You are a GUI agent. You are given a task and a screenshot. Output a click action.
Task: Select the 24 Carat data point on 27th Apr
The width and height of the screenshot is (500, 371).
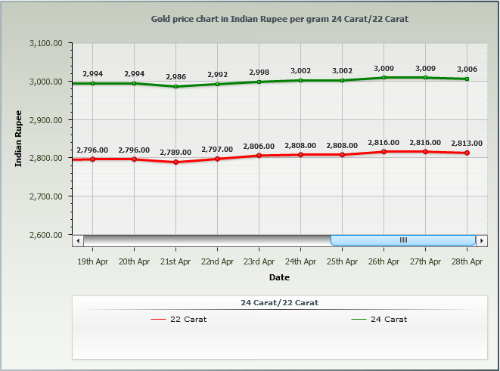425,77
